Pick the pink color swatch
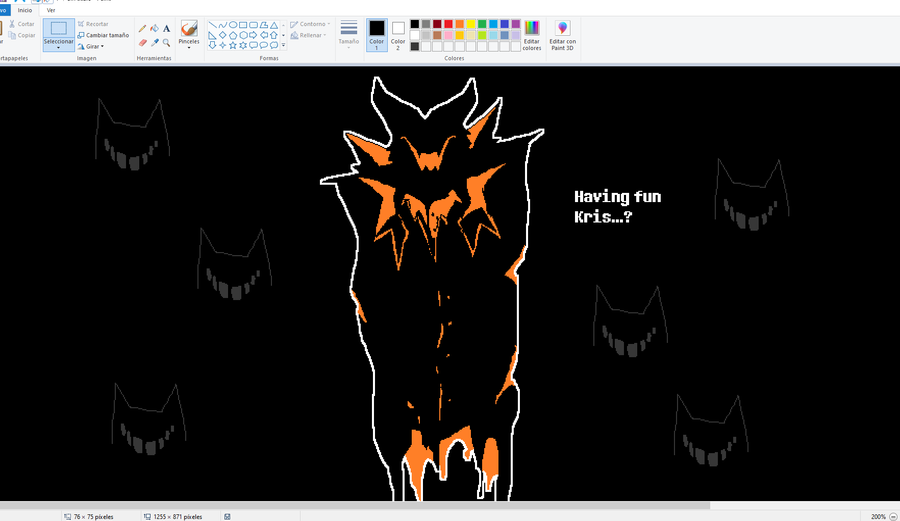 pyautogui.click(x=448, y=36)
